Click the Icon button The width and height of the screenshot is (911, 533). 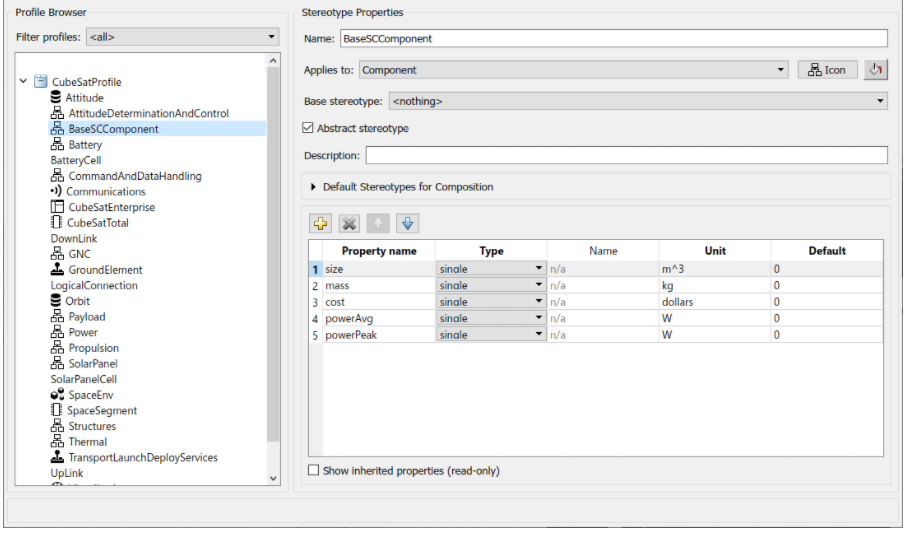[x=827, y=70]
